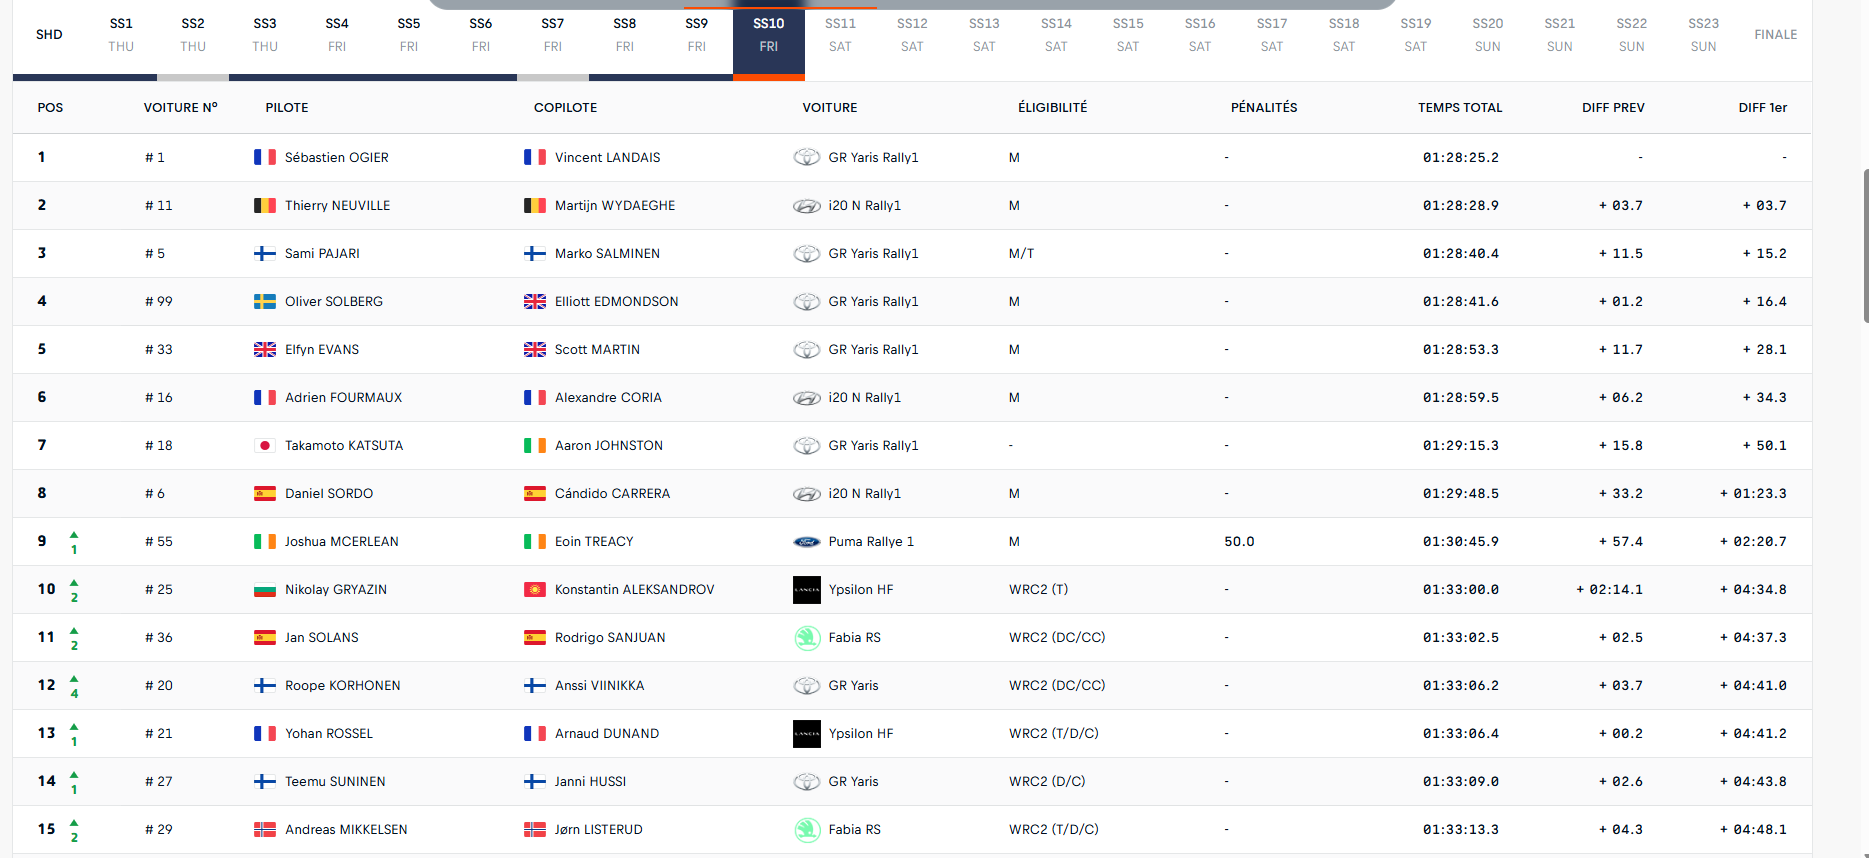This screenshot has width=1869, height=858.
Task: Click the Bulgarian flag beside Nikolay GRYAZIN
Action: (x=265, y=589)
